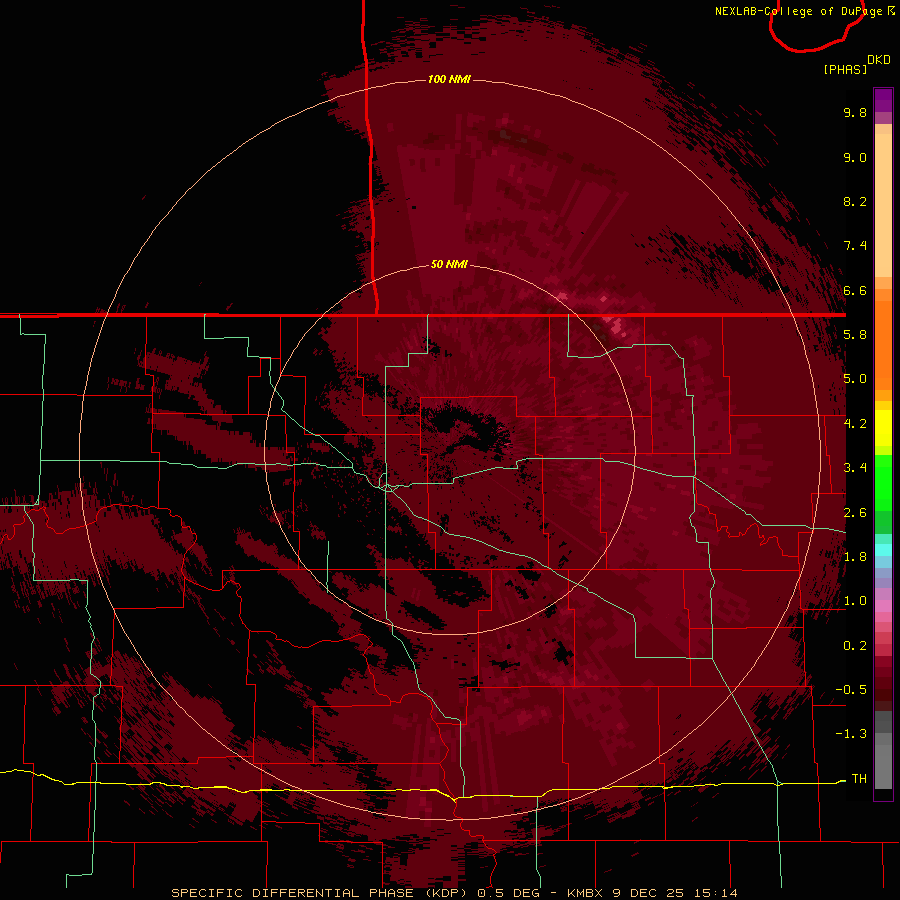This screenshot has height=900, width=900.
Task: Click the yellow section of the color bar
Action: pyautogui.click(x=883, y=428)
